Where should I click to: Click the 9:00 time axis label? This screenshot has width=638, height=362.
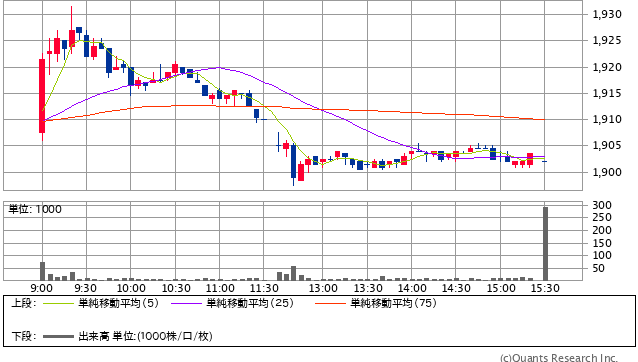click(42, 288)
